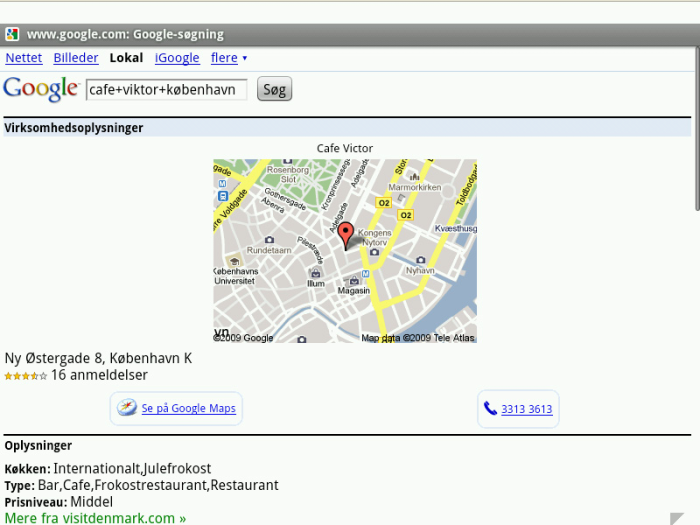
Task: Click the Virksomhedsoplysninger header
Action: pyautogui.click(x=74, y=128)
